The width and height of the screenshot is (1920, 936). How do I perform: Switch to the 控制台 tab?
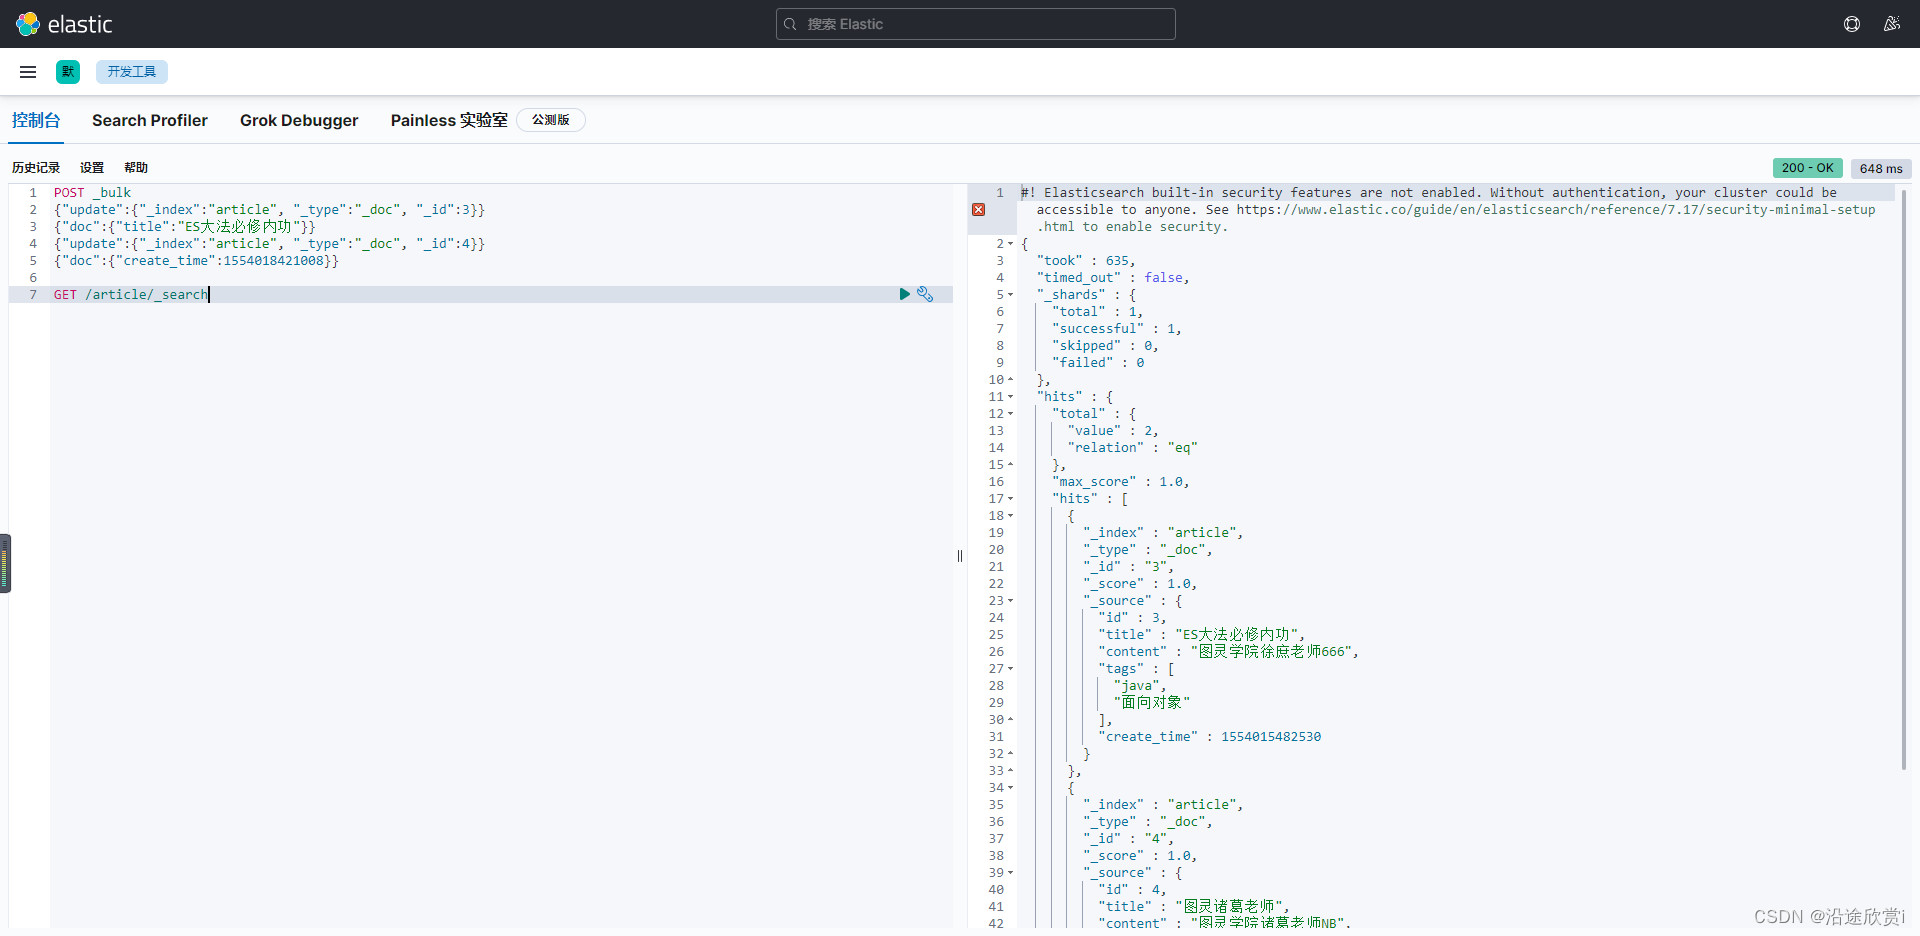click(x=36, y=121)
